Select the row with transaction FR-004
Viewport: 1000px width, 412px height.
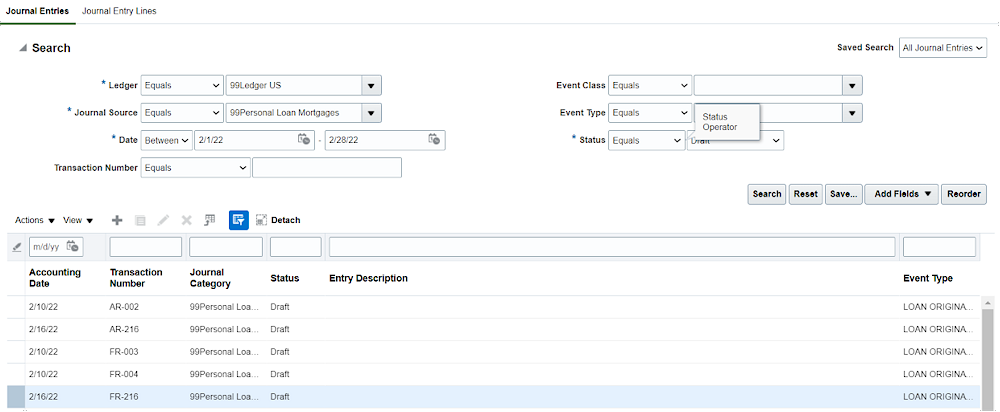click(494, 374)
